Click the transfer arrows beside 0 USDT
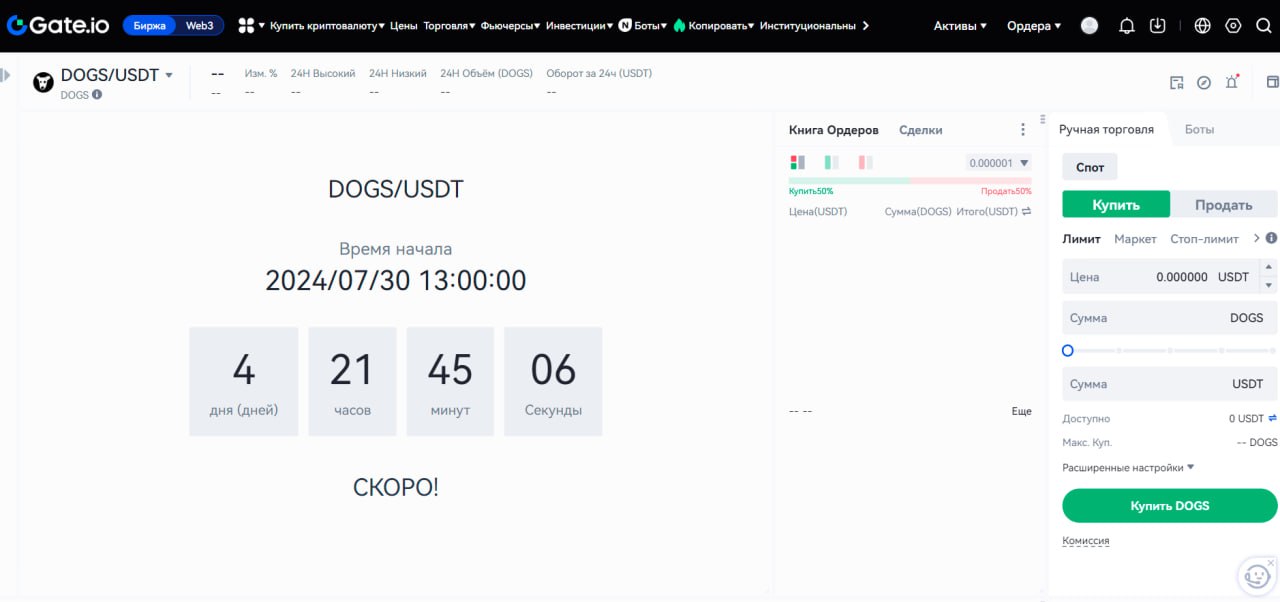This screenshot has width=1280, height=602. tap(1273, 418)
